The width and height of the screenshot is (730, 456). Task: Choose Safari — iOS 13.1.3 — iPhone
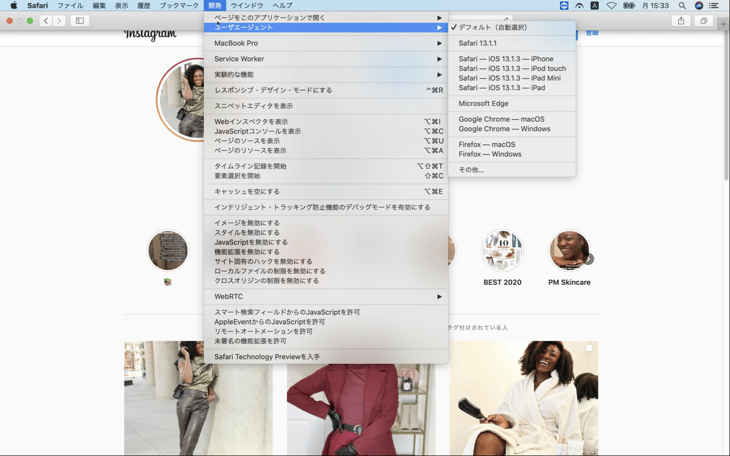click(x=505, y=59)
